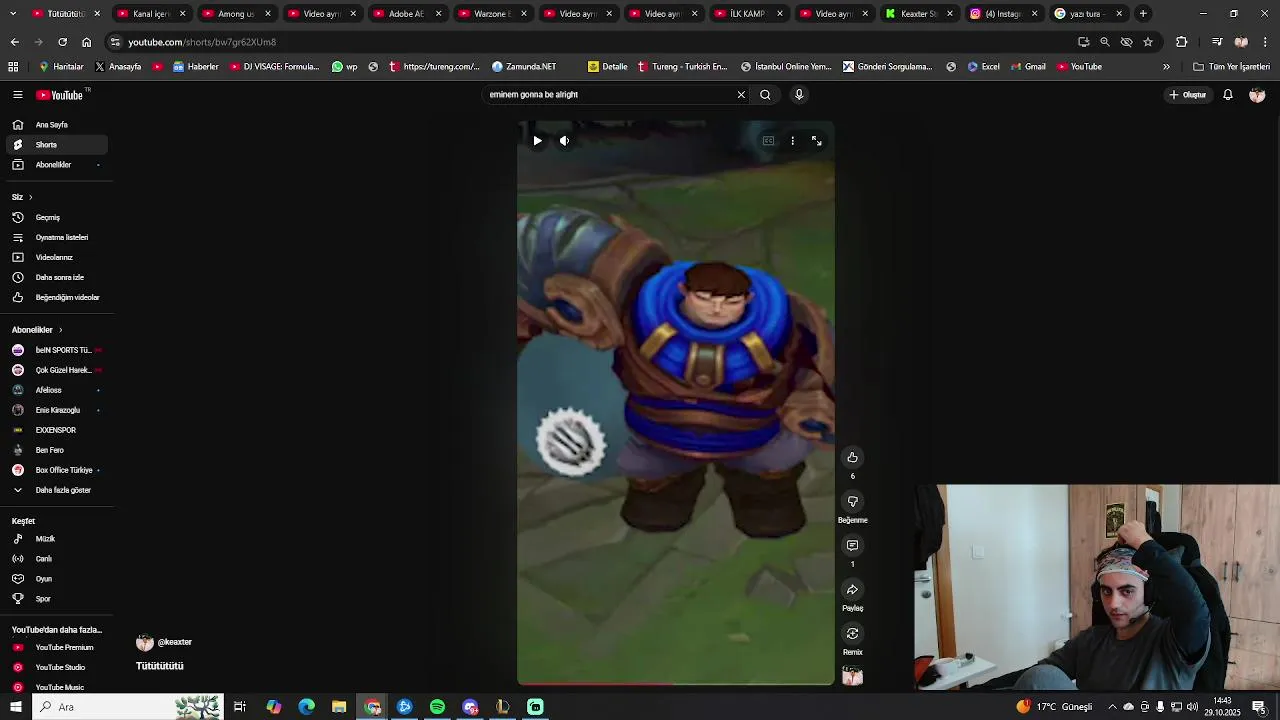Open the Shorts three-dot more options menu

(792, 141)
